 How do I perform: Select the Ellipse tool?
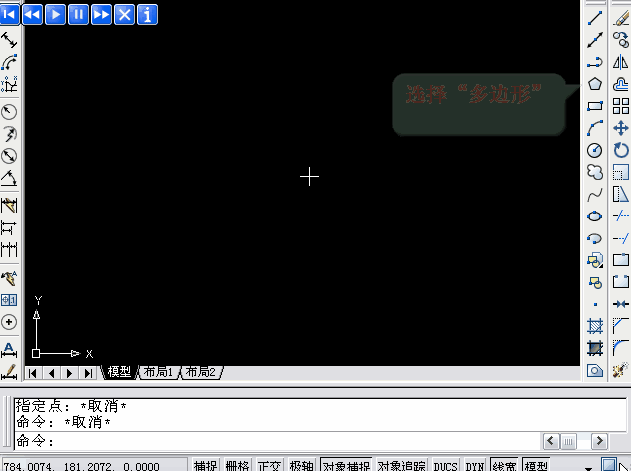click(x=594, y=216)
